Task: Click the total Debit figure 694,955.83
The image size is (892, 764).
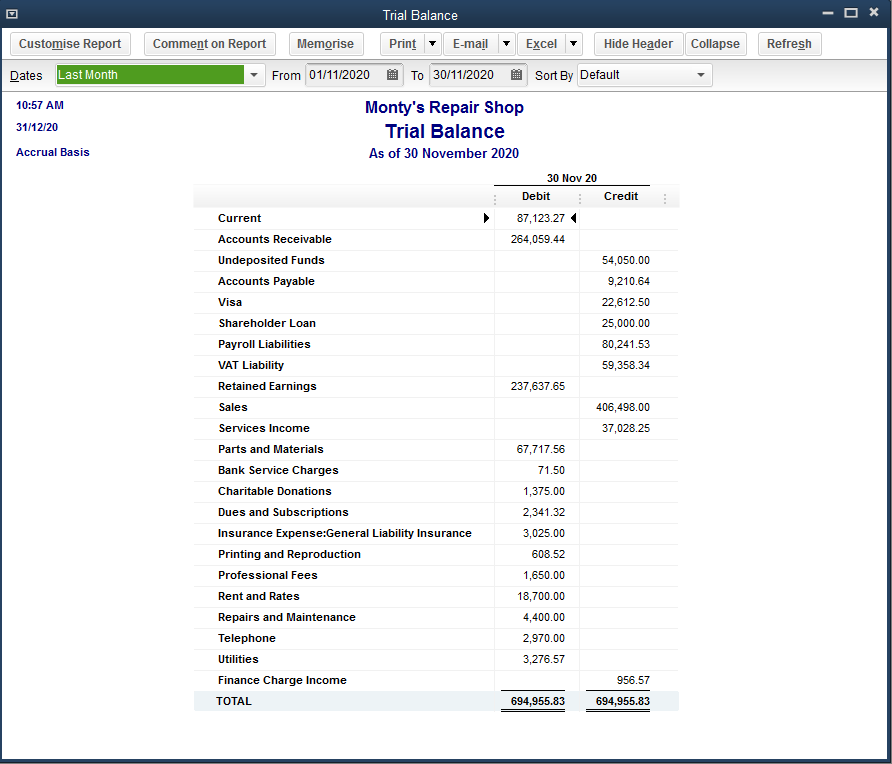Action: [x=538, y=702]
